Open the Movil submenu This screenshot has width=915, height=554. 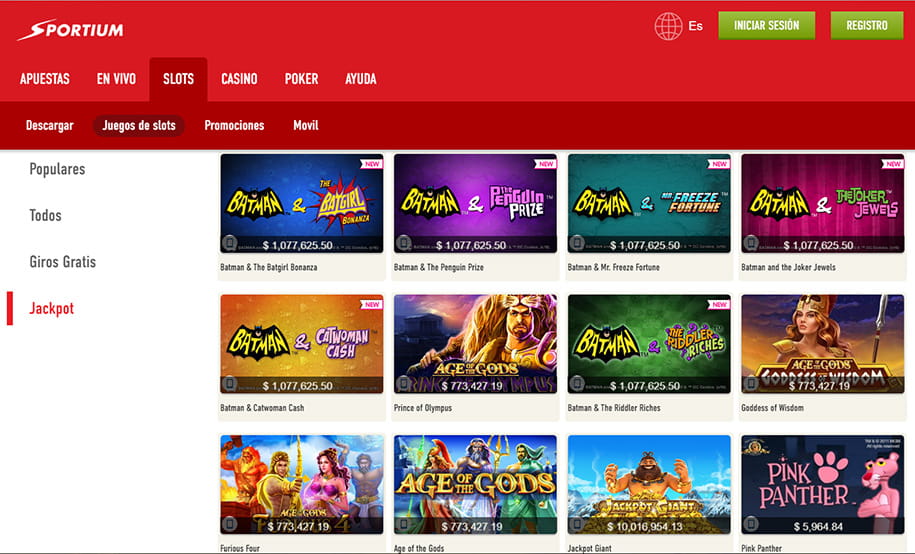point(306,126)
